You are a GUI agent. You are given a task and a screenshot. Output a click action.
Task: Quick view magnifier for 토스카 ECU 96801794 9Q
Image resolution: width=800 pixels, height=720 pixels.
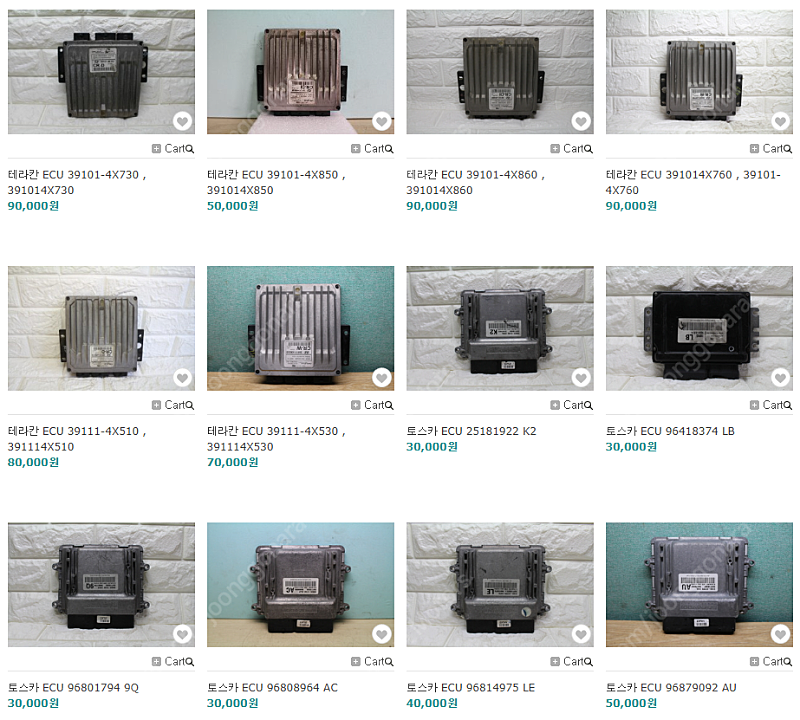click(x=190, y=662)
